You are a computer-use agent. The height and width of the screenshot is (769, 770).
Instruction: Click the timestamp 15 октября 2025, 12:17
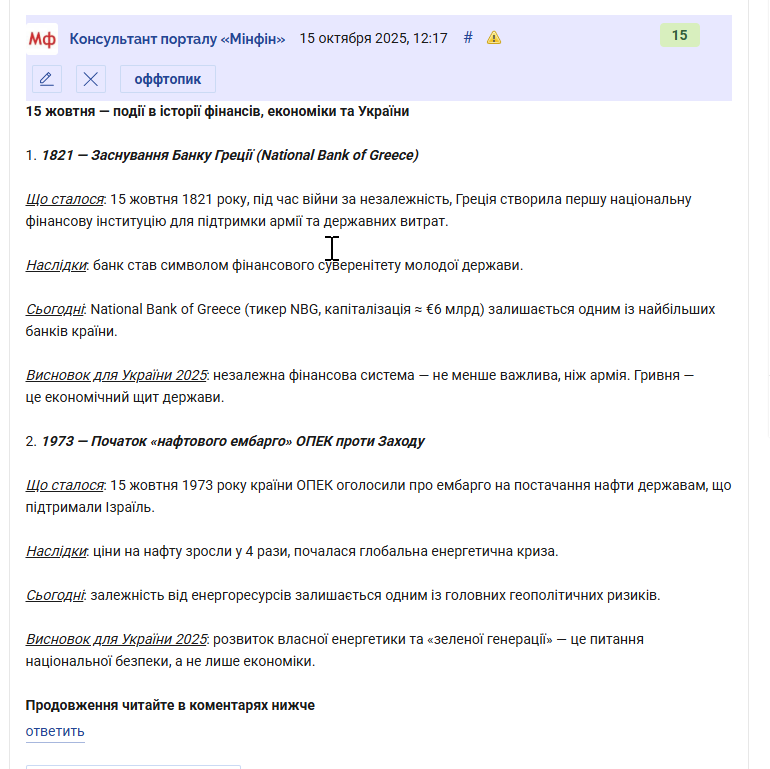pos(374,38)
